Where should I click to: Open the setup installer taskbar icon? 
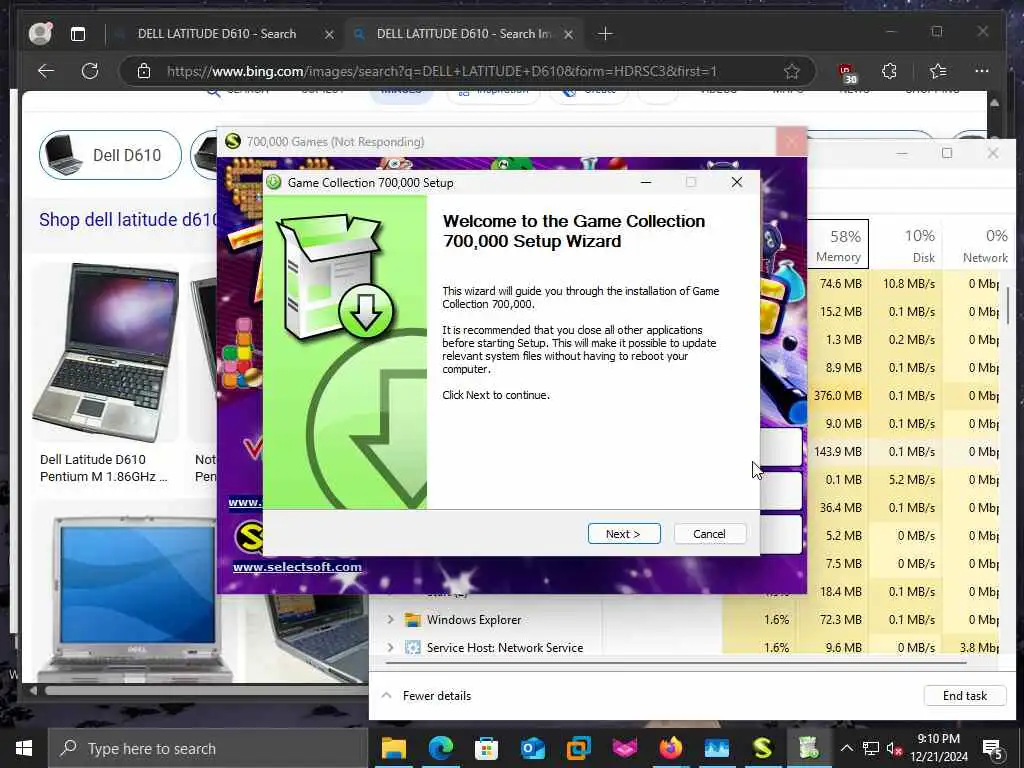pos(808,748)
